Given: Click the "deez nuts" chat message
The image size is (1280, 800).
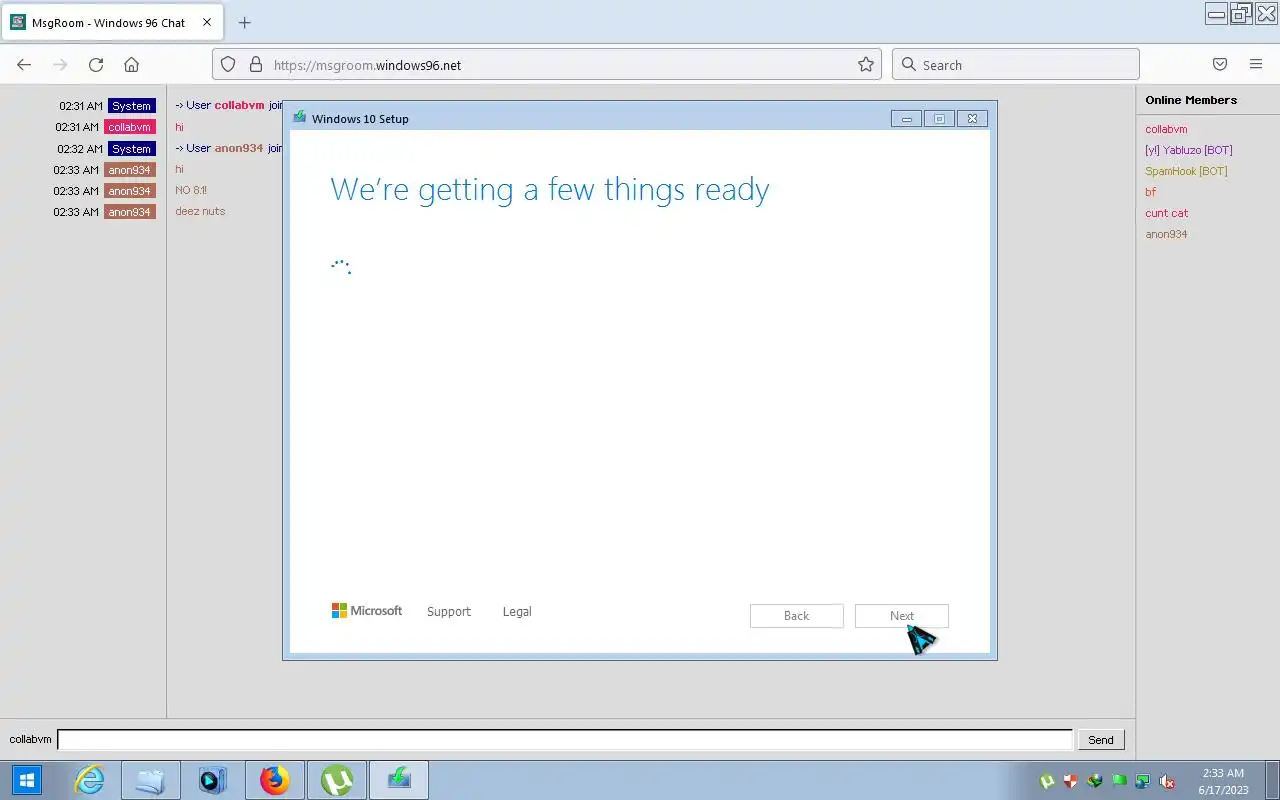Looking at the screenshot, I should pyautogui.click(x=200, y=211).
